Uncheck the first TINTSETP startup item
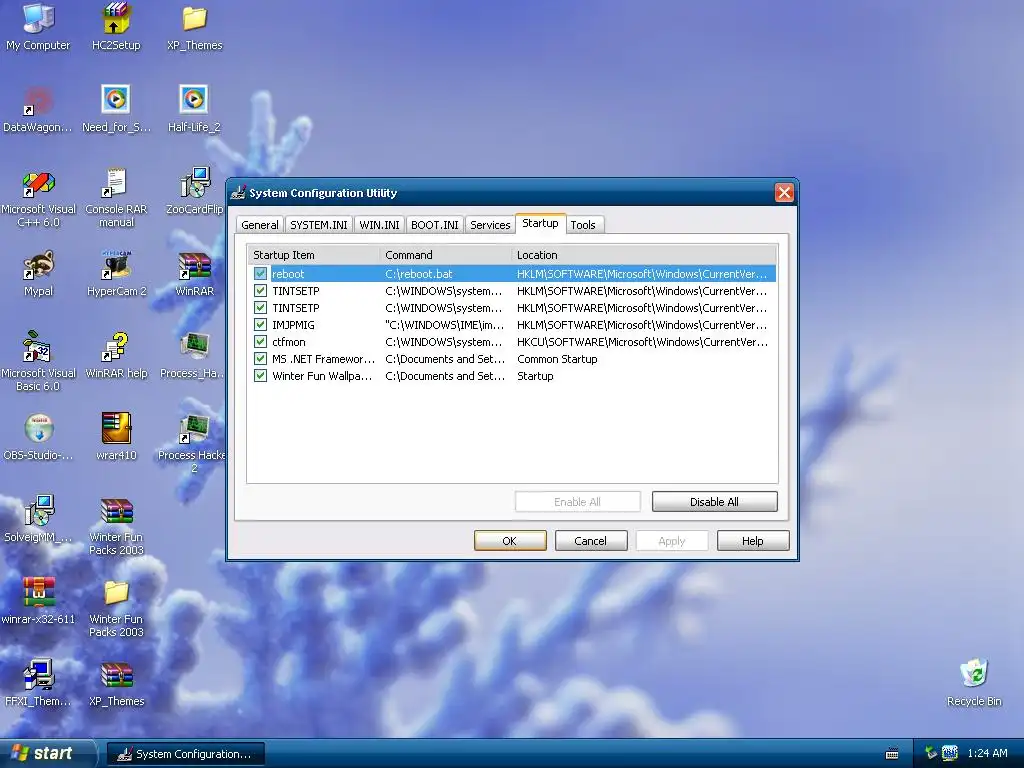Viewport: 1024px width, 768px height. tap(261, 291)
